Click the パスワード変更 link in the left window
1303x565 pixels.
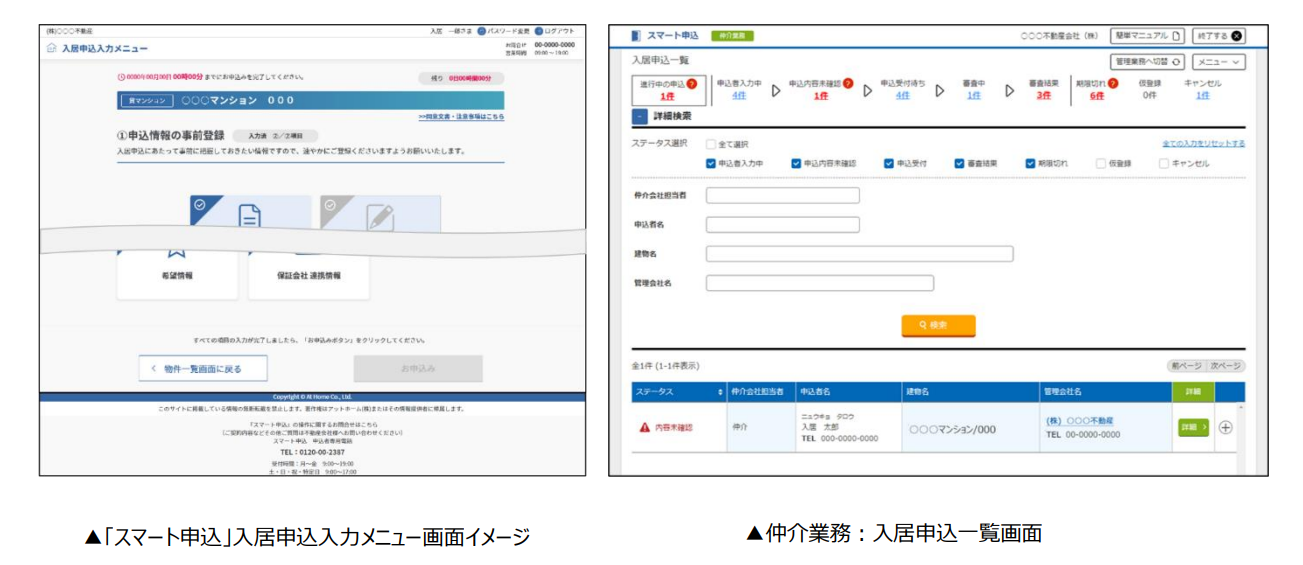[503, 31]
